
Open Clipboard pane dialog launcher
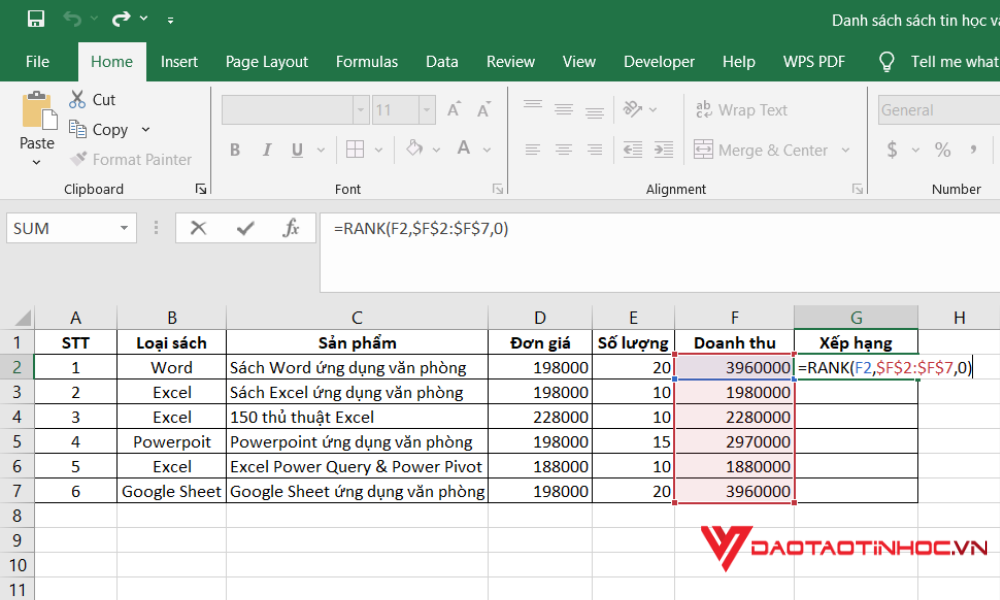pyautogui.click(x=201, y=189)
